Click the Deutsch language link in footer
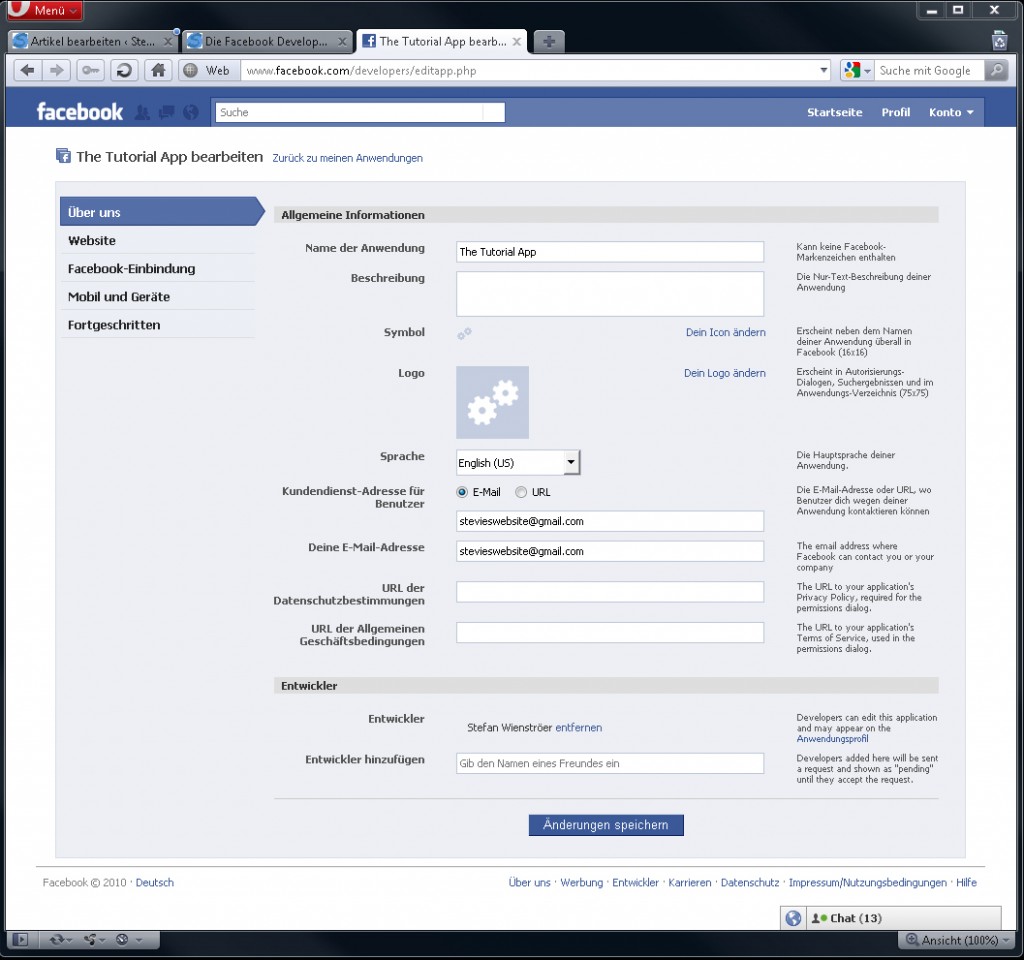The width and height of the screenshot is (1024, 960). [x=155, y=882]
